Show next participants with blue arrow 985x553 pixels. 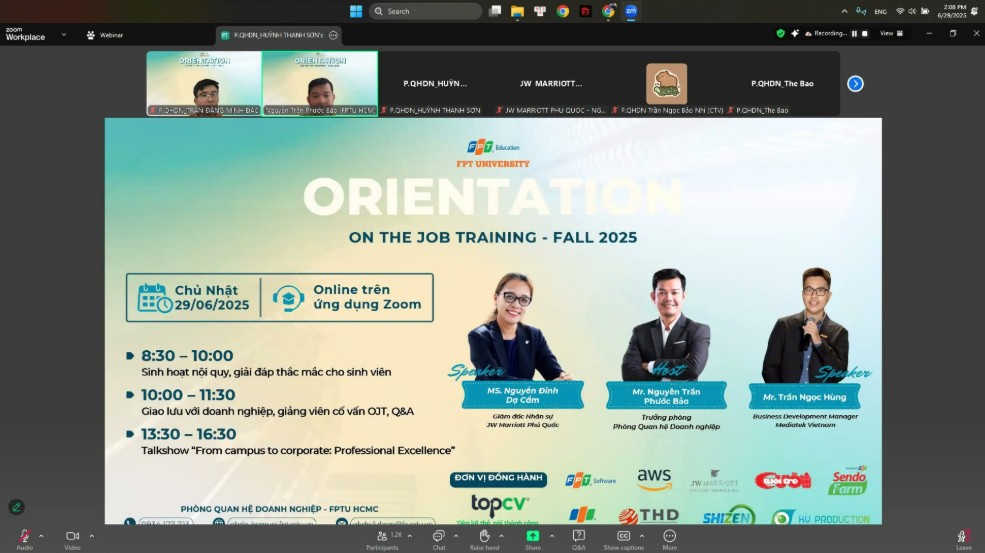855,84
